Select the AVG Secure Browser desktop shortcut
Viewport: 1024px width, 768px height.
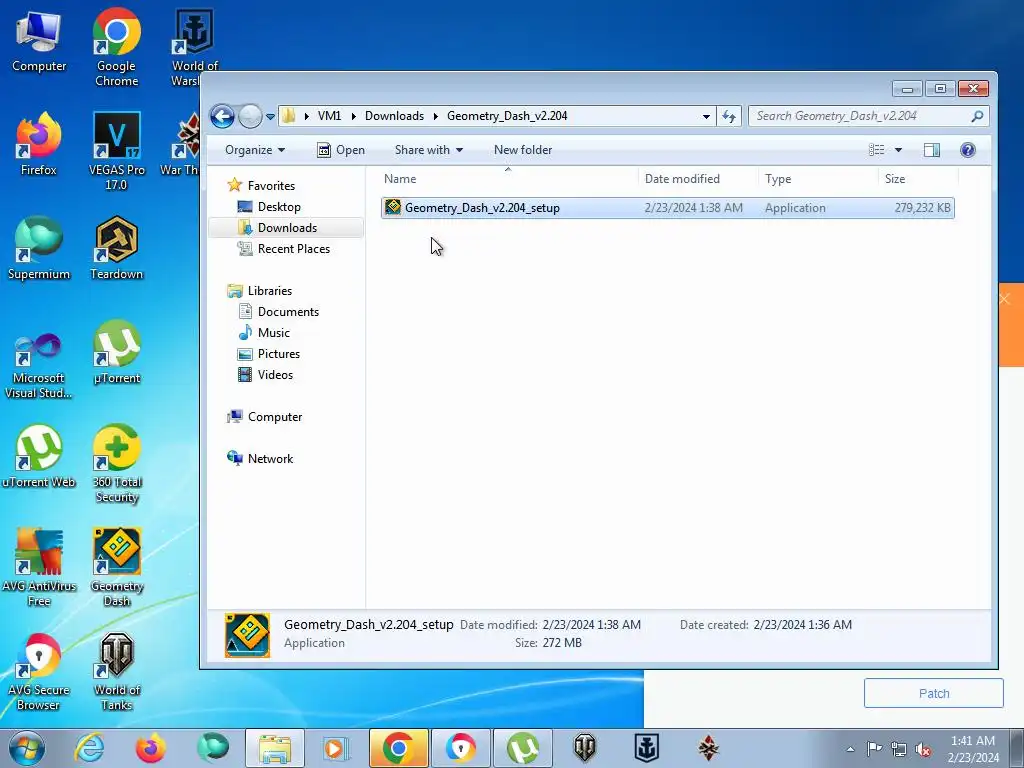[x=39, y=672]
